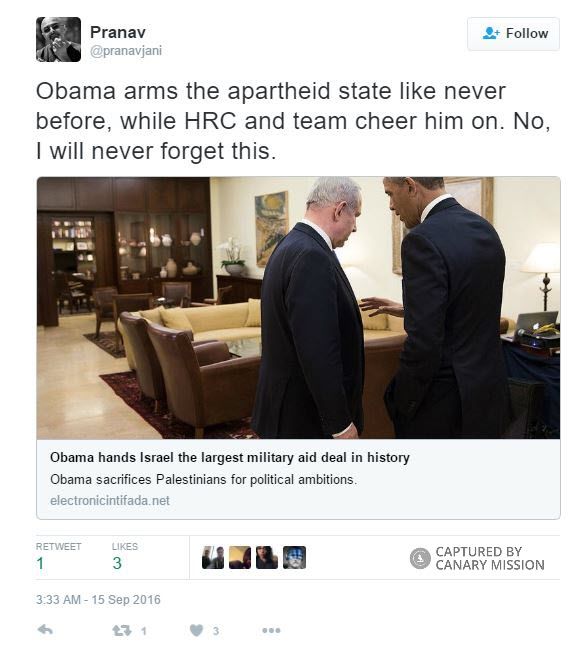Viewport: 584px width, 661px height.
Task: View the Likes count of 3
Action: (117, 563)
